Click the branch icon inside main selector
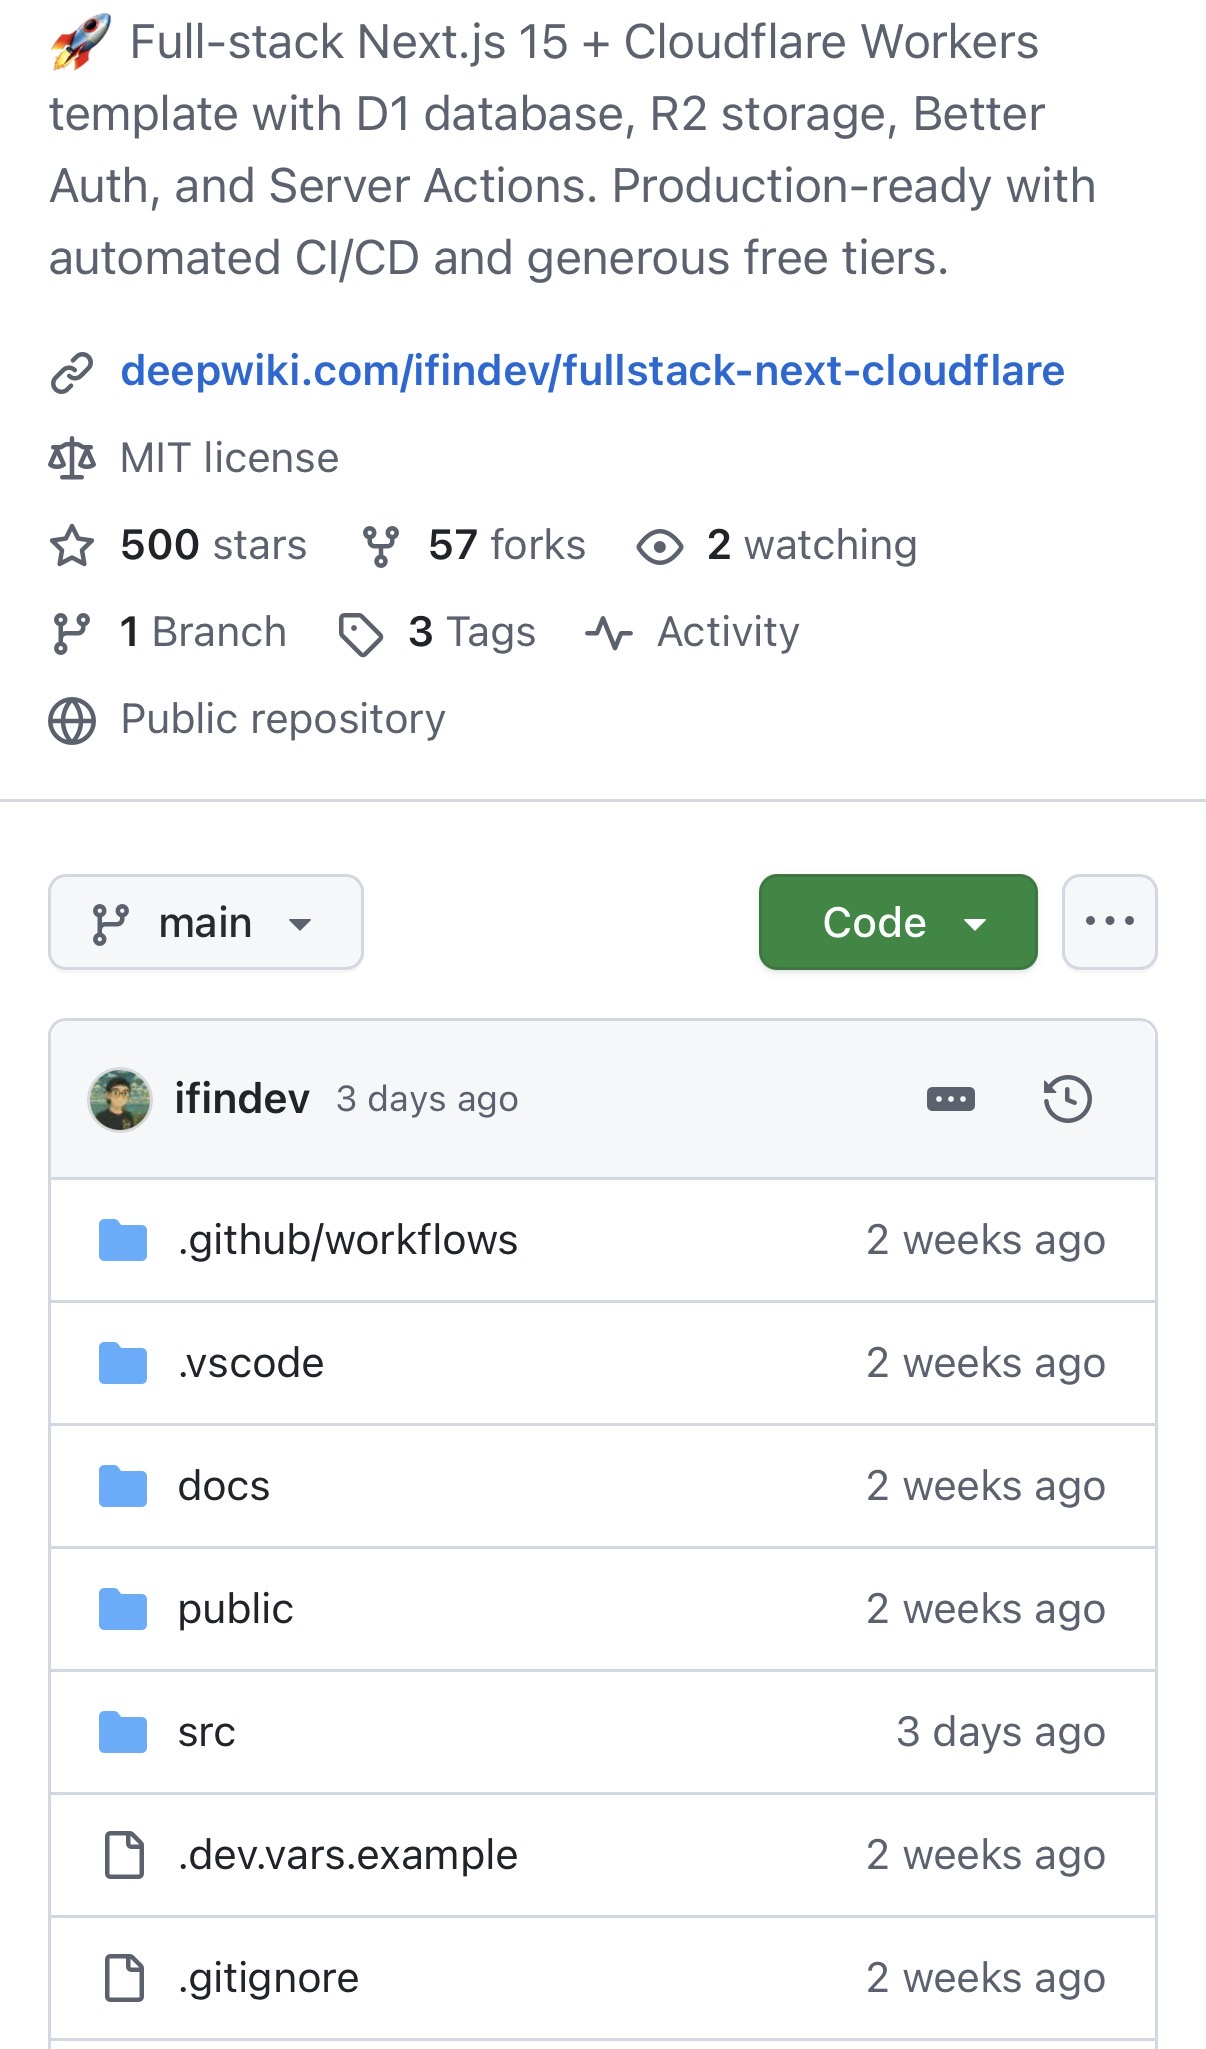Screen dimensions: 1206x2049 tap(110, 923)
